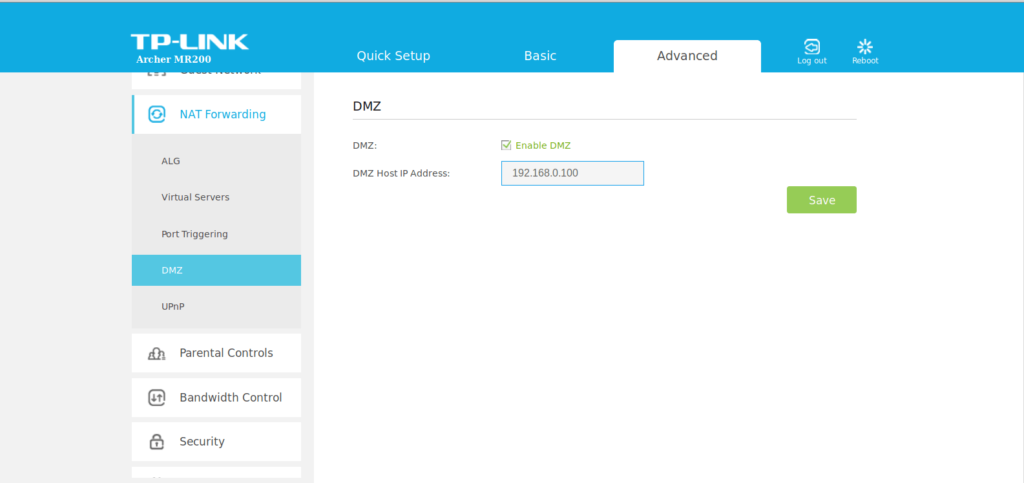Expand the Parental Controls section label
1024x483 pixels.
point(226,353)
